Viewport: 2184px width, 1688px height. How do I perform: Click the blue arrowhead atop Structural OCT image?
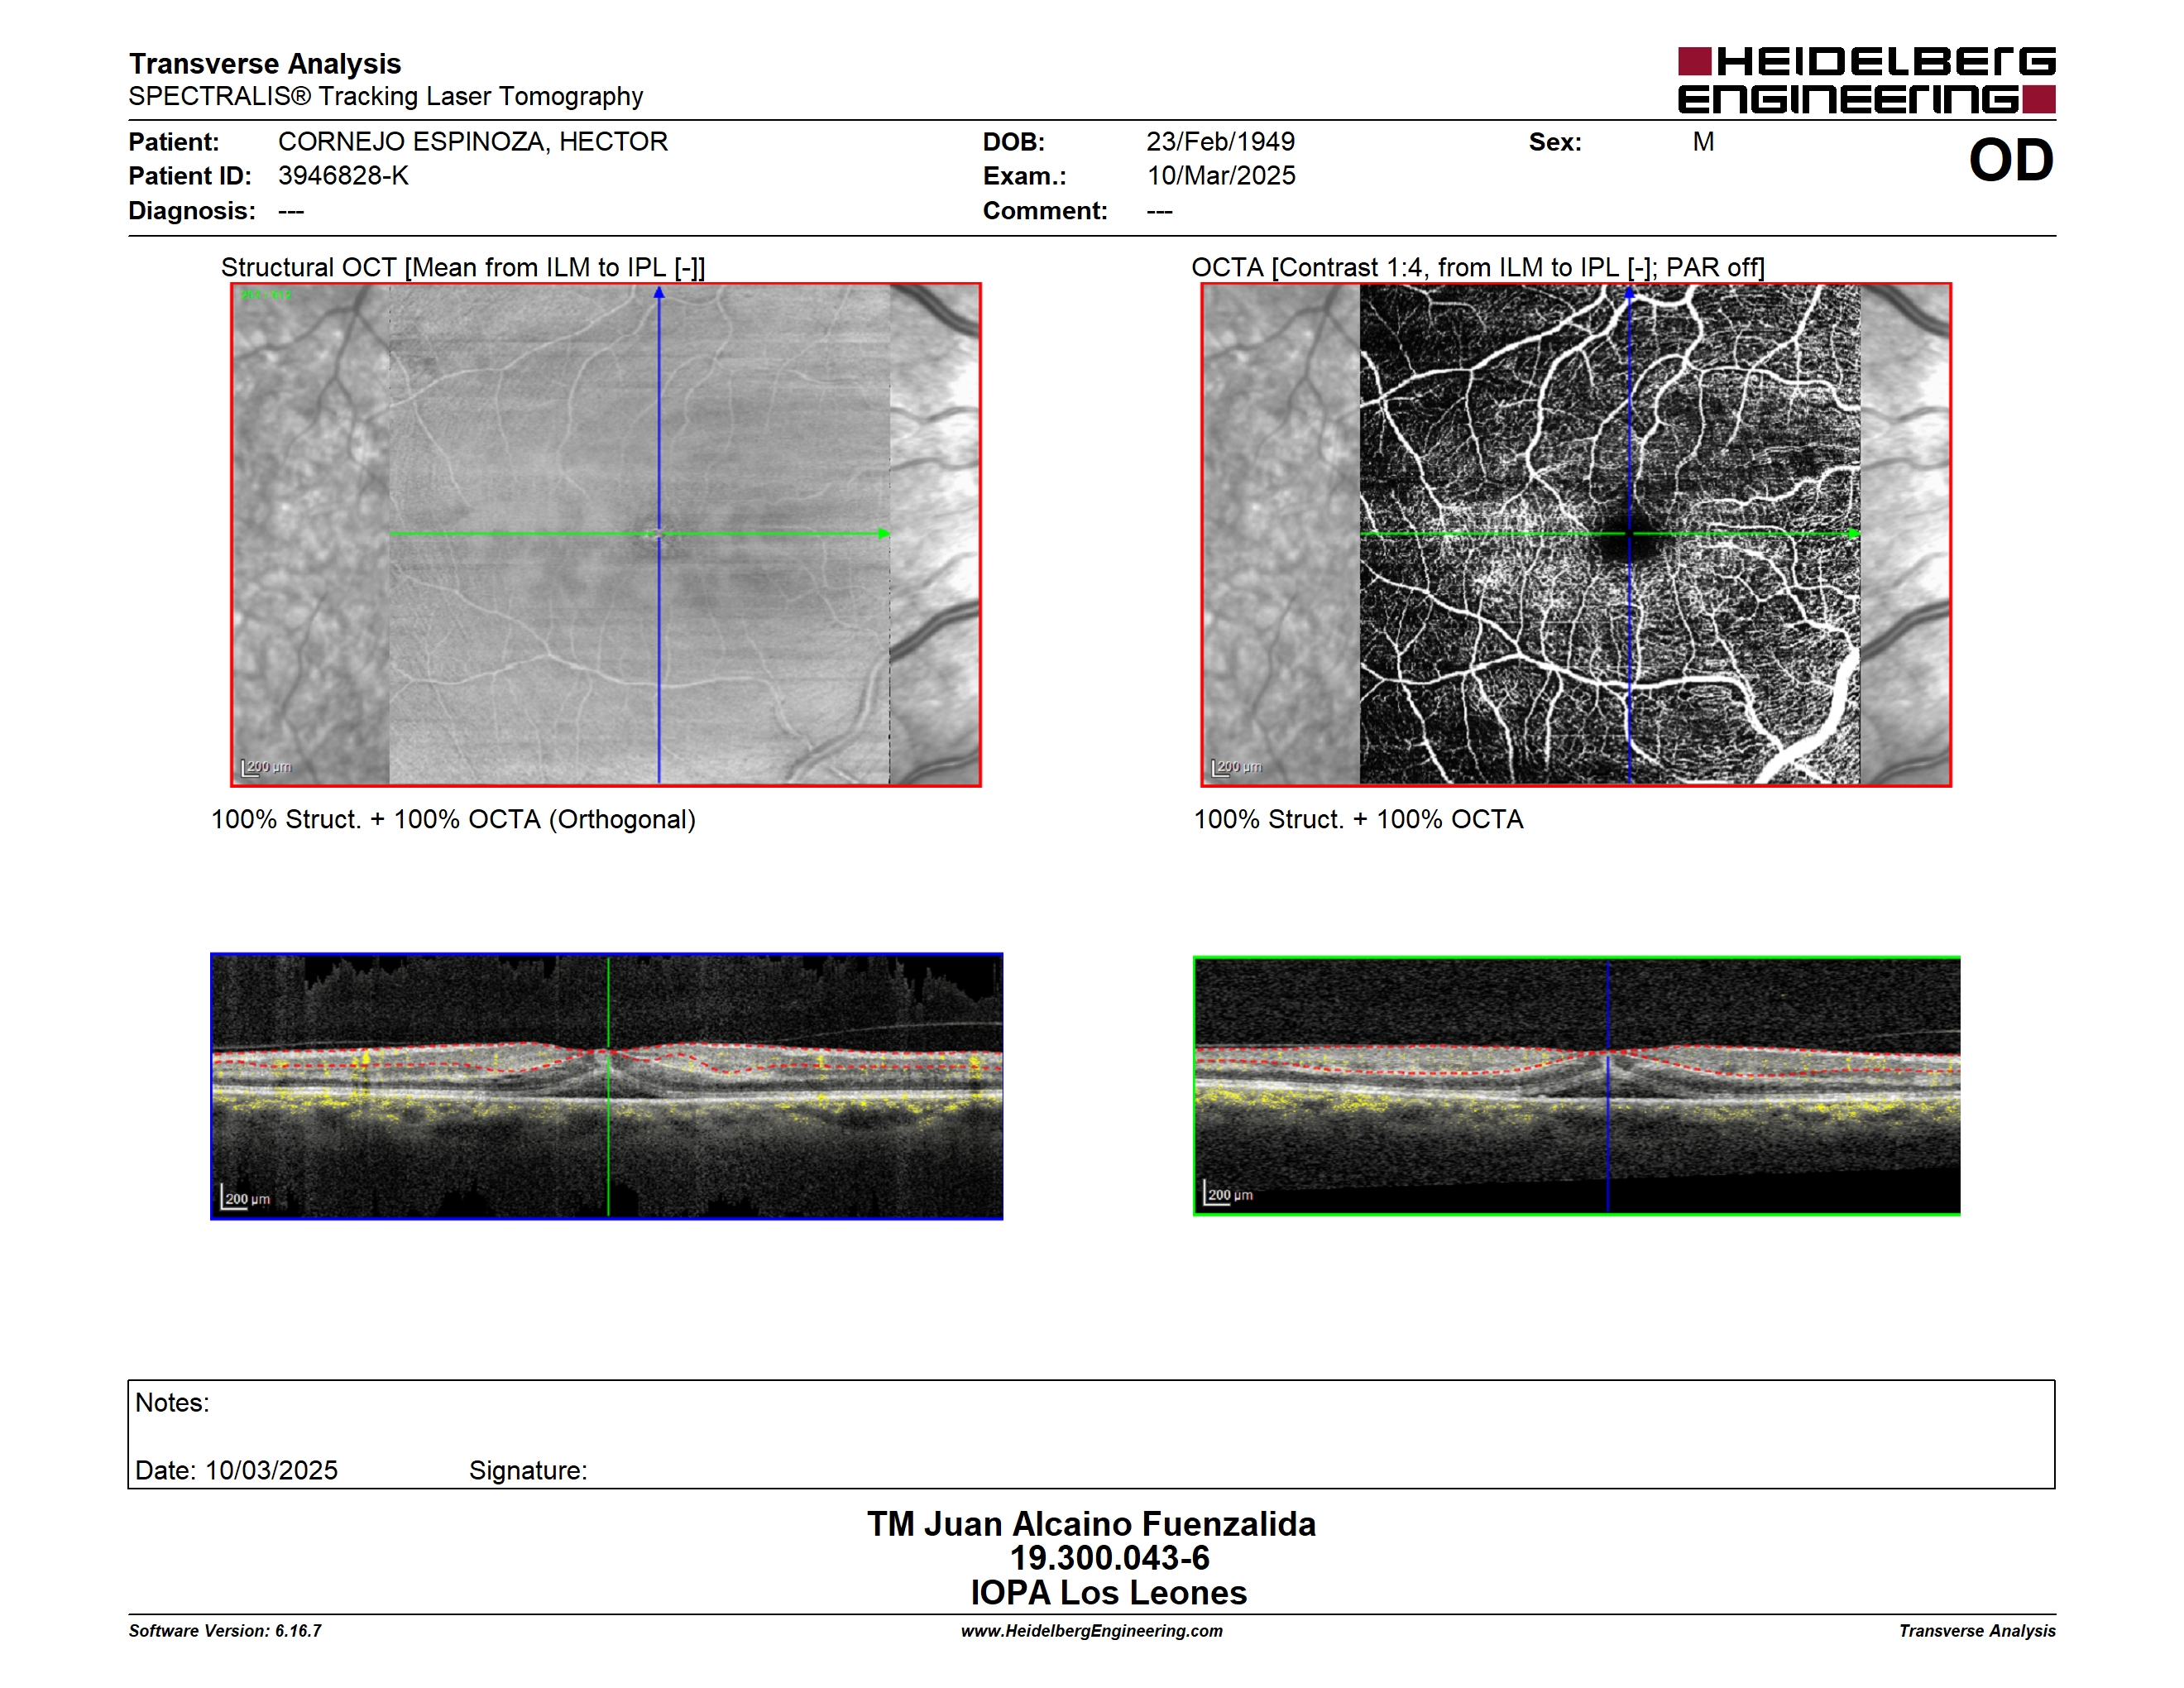point(659,293)
